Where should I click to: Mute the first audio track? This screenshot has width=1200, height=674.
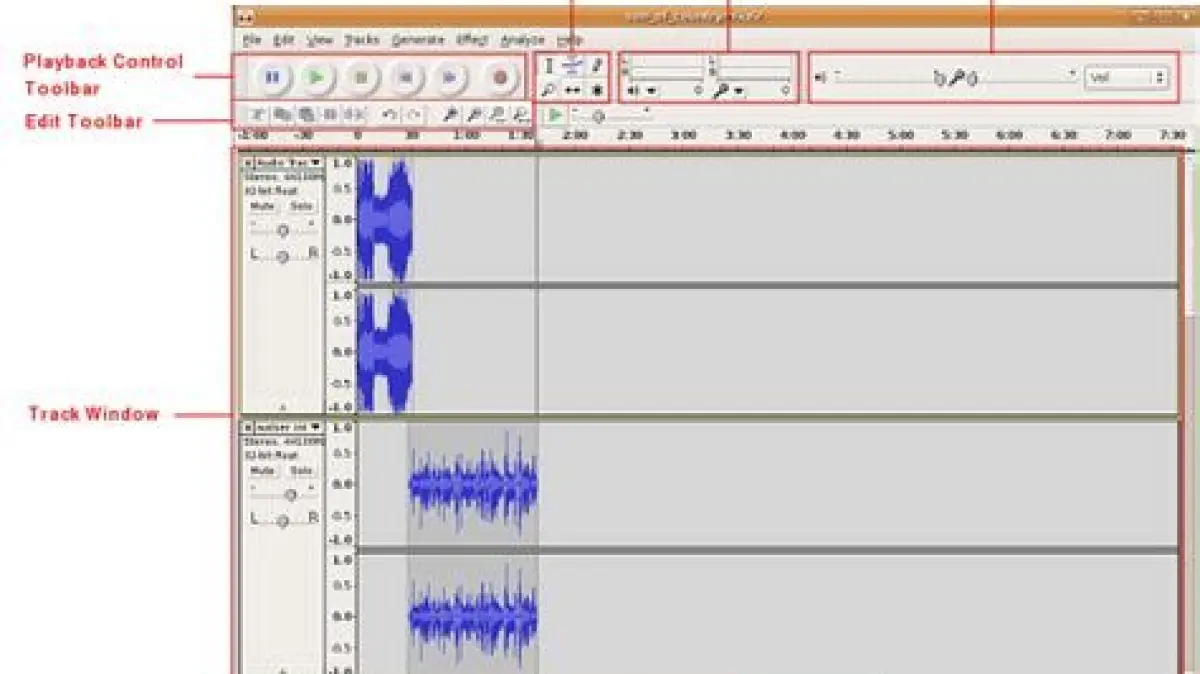pyautogui.click(x=262, y=206)
